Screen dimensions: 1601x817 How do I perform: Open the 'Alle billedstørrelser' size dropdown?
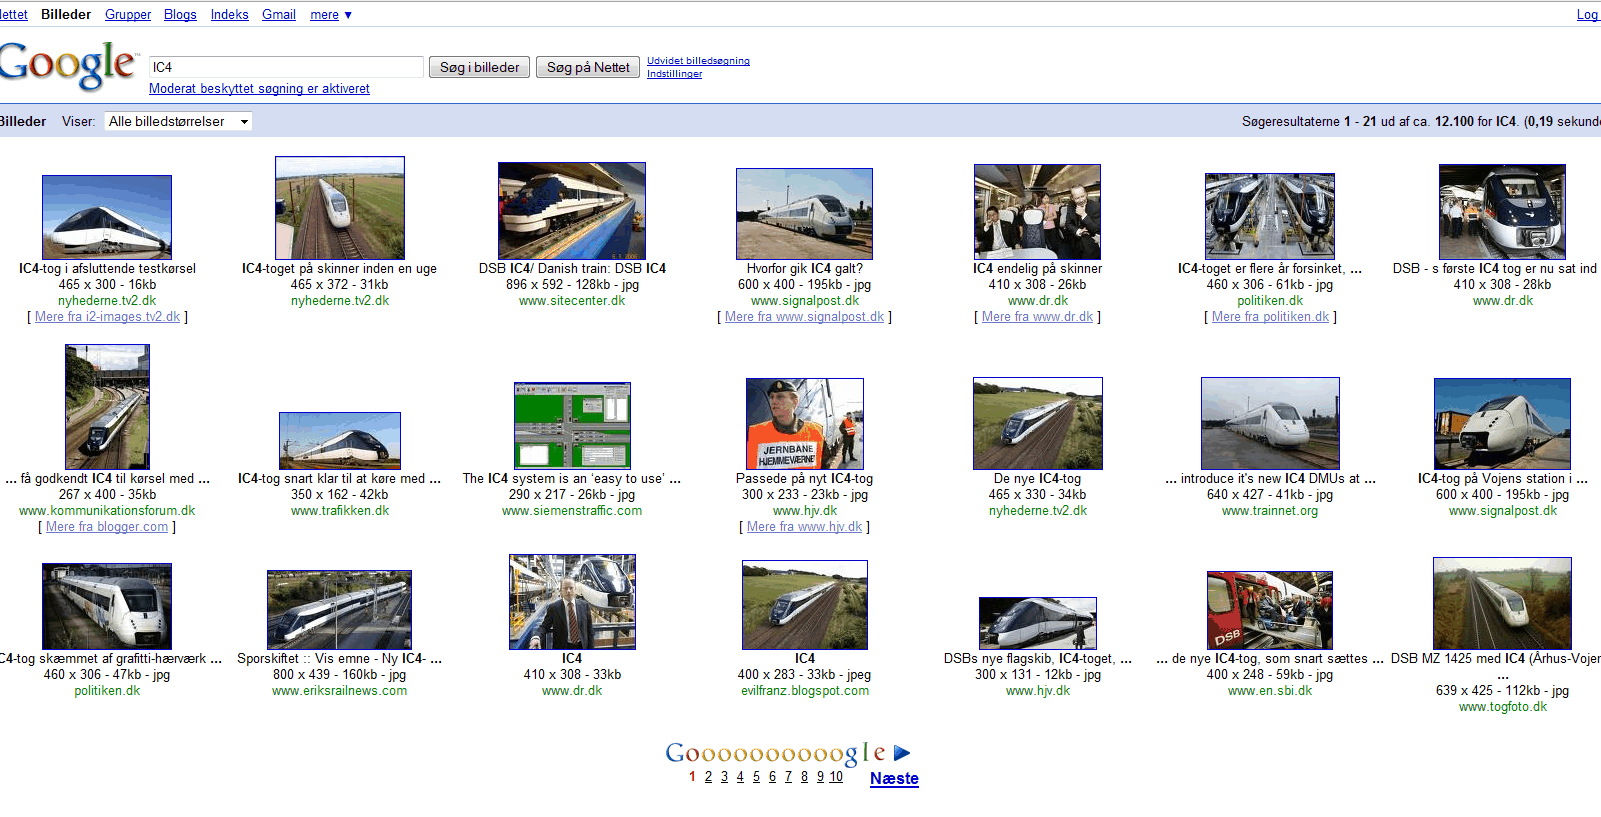point(178,121)
